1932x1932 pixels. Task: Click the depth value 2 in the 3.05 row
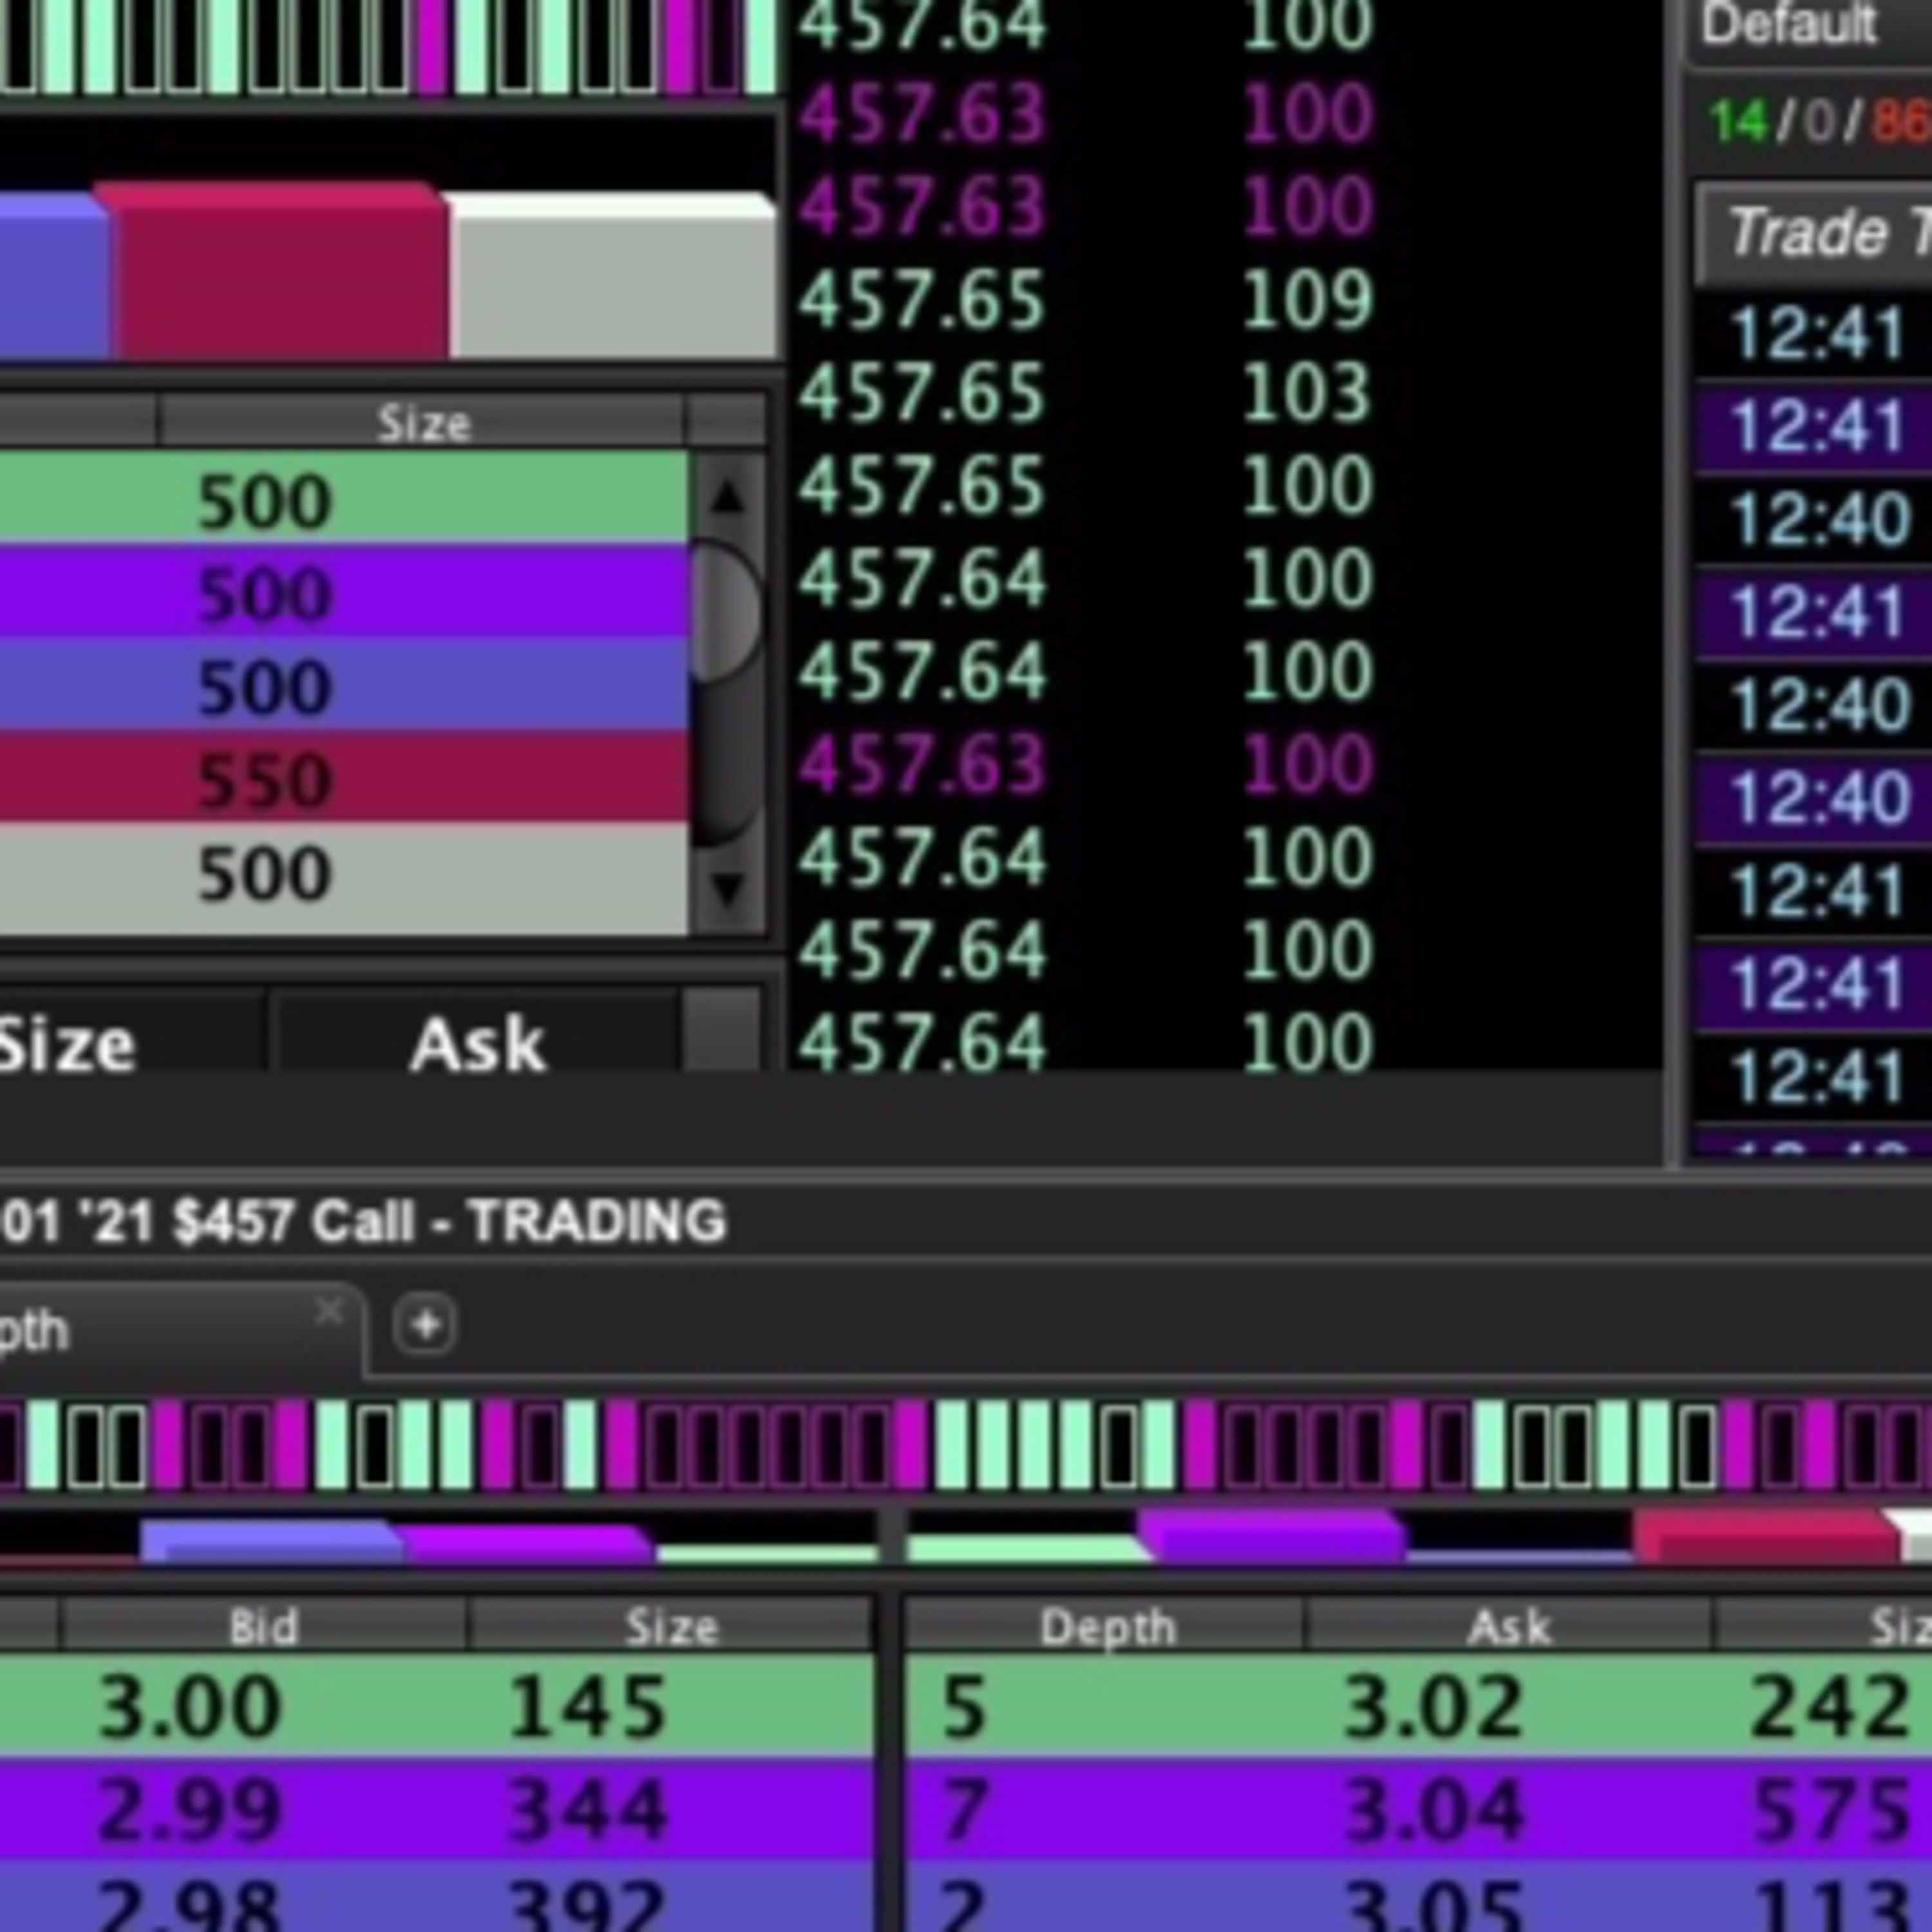(x=964, y=1905)
